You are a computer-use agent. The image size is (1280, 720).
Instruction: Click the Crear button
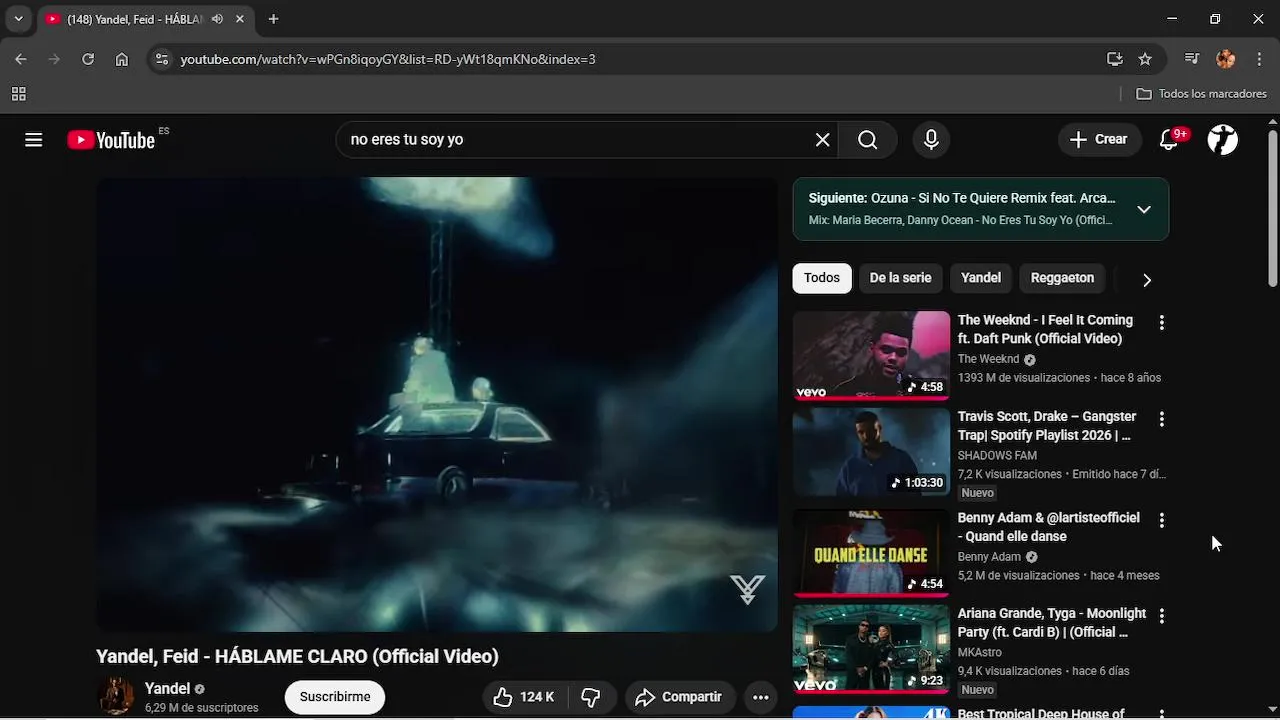(1099, 140)
